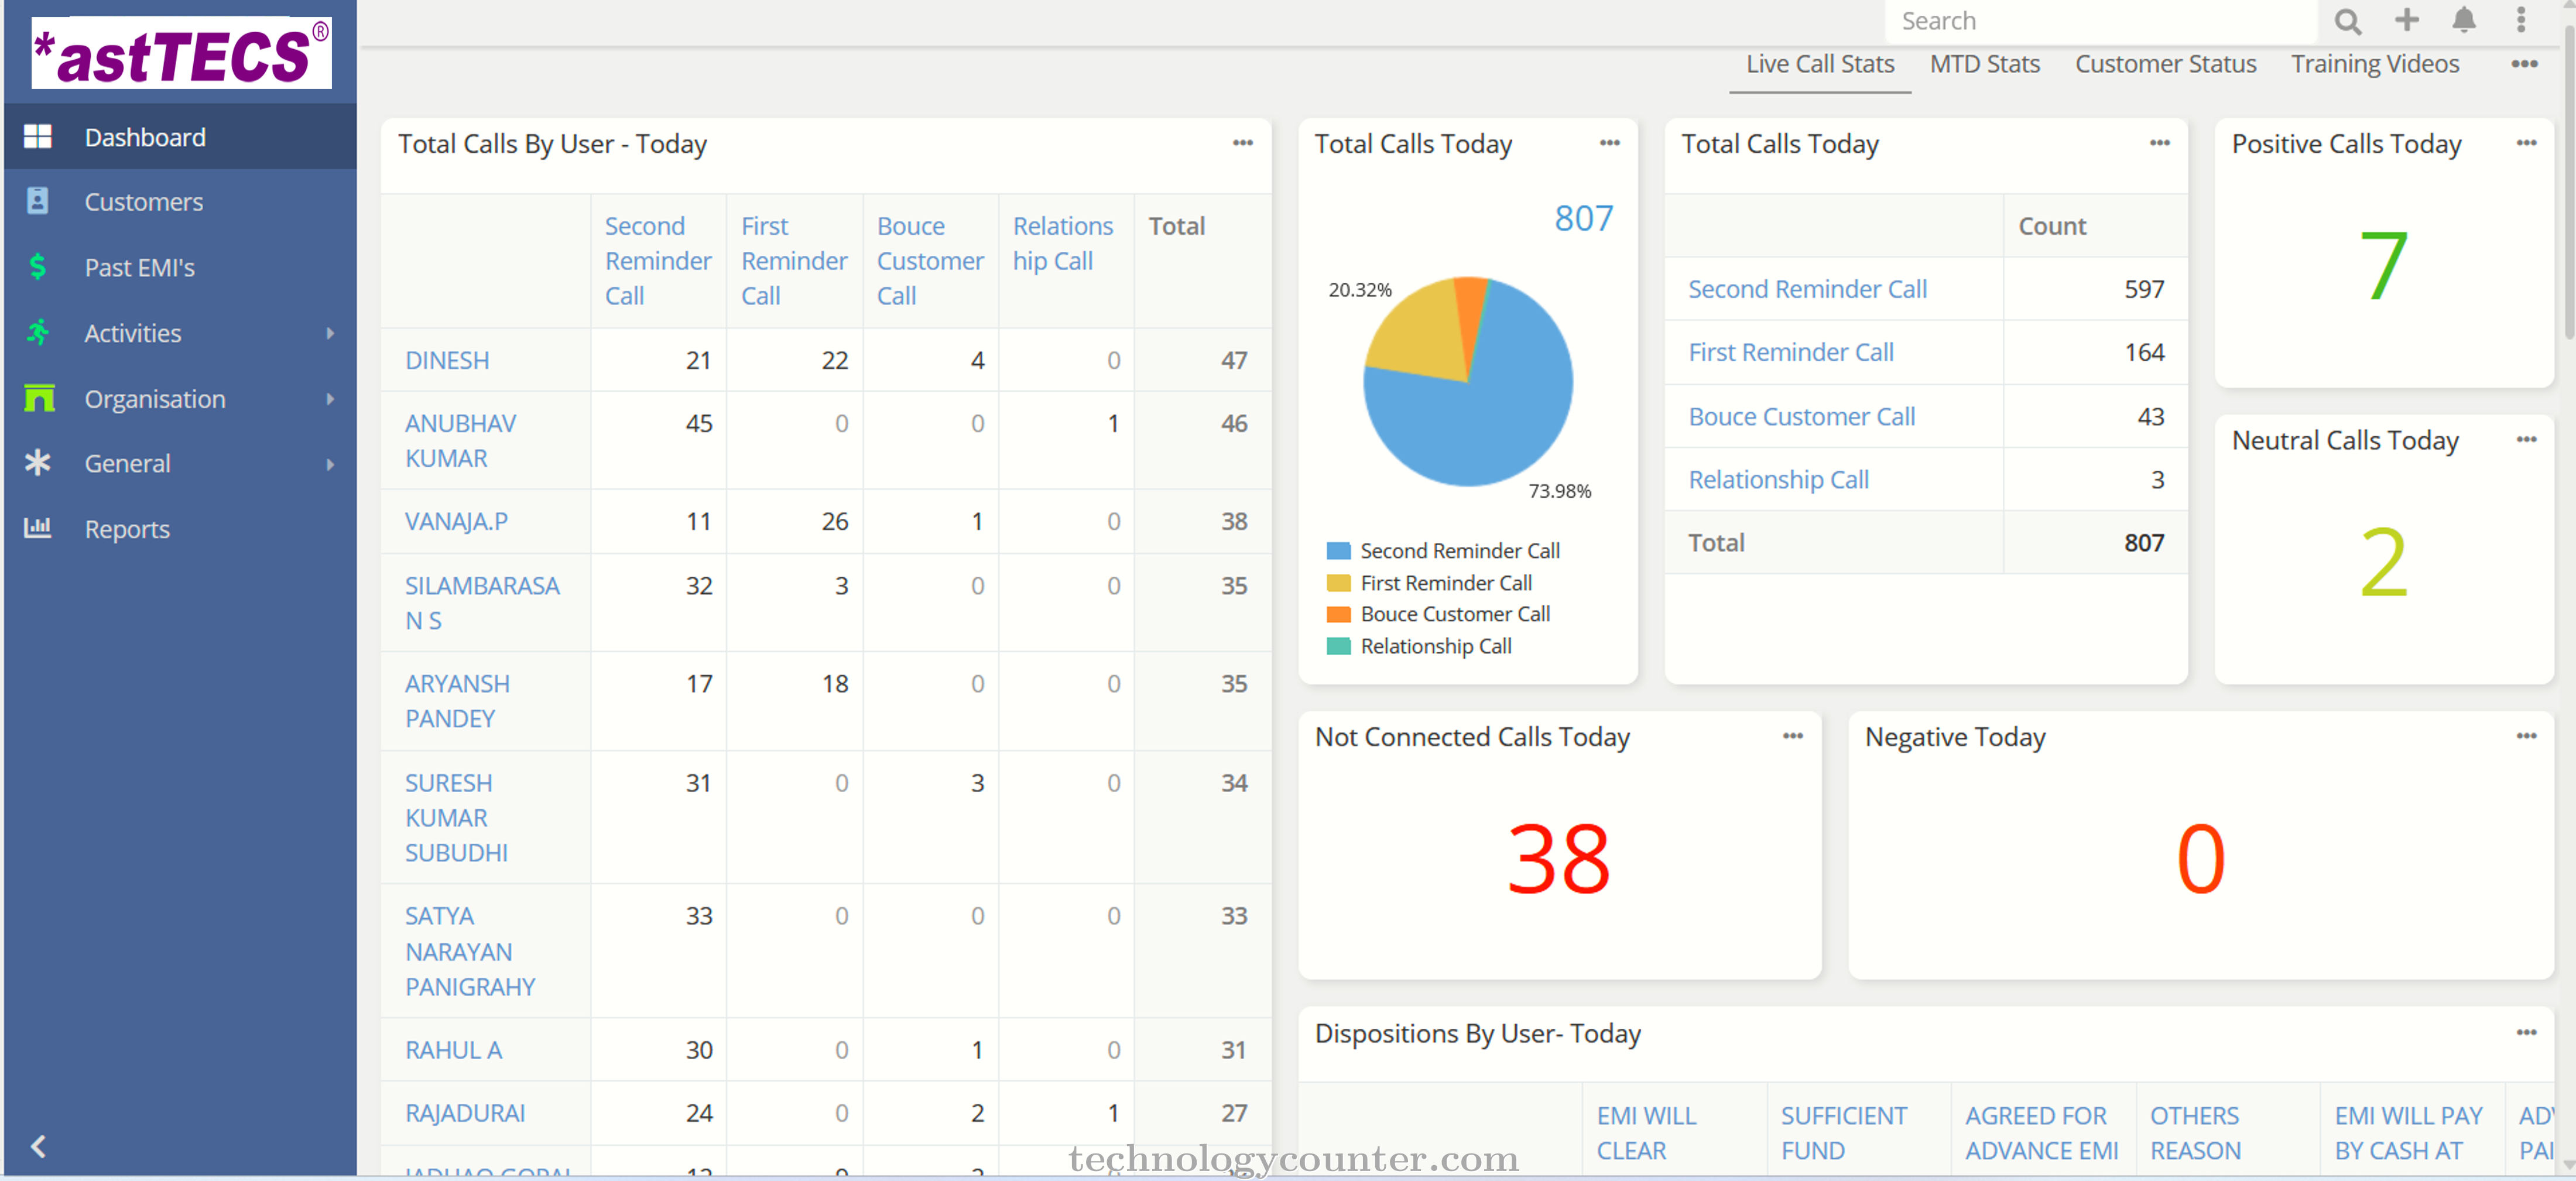Open options menu of Total Calls Today count table
This screenshot has height=1181, width=2576.
coord(2159,143)
